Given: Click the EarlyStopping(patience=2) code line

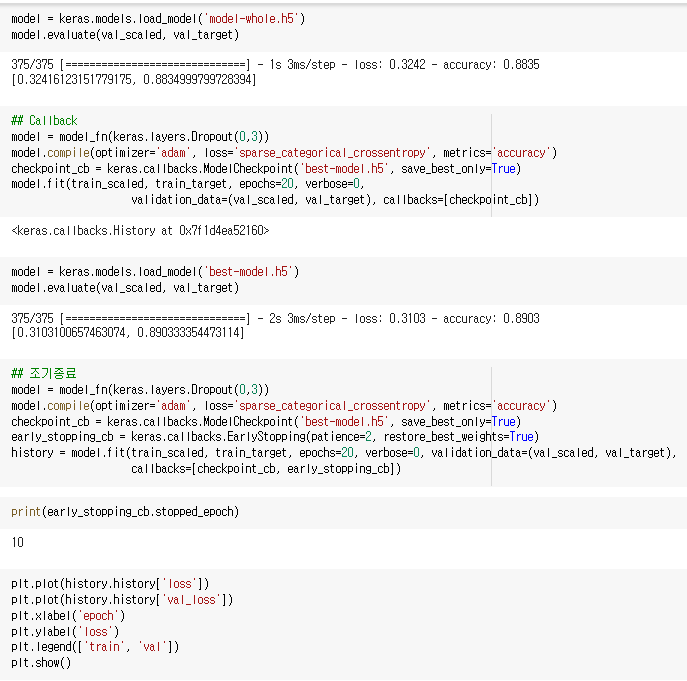Looking at the screenshot, I should pyautogui.click(x=275, y=437).
